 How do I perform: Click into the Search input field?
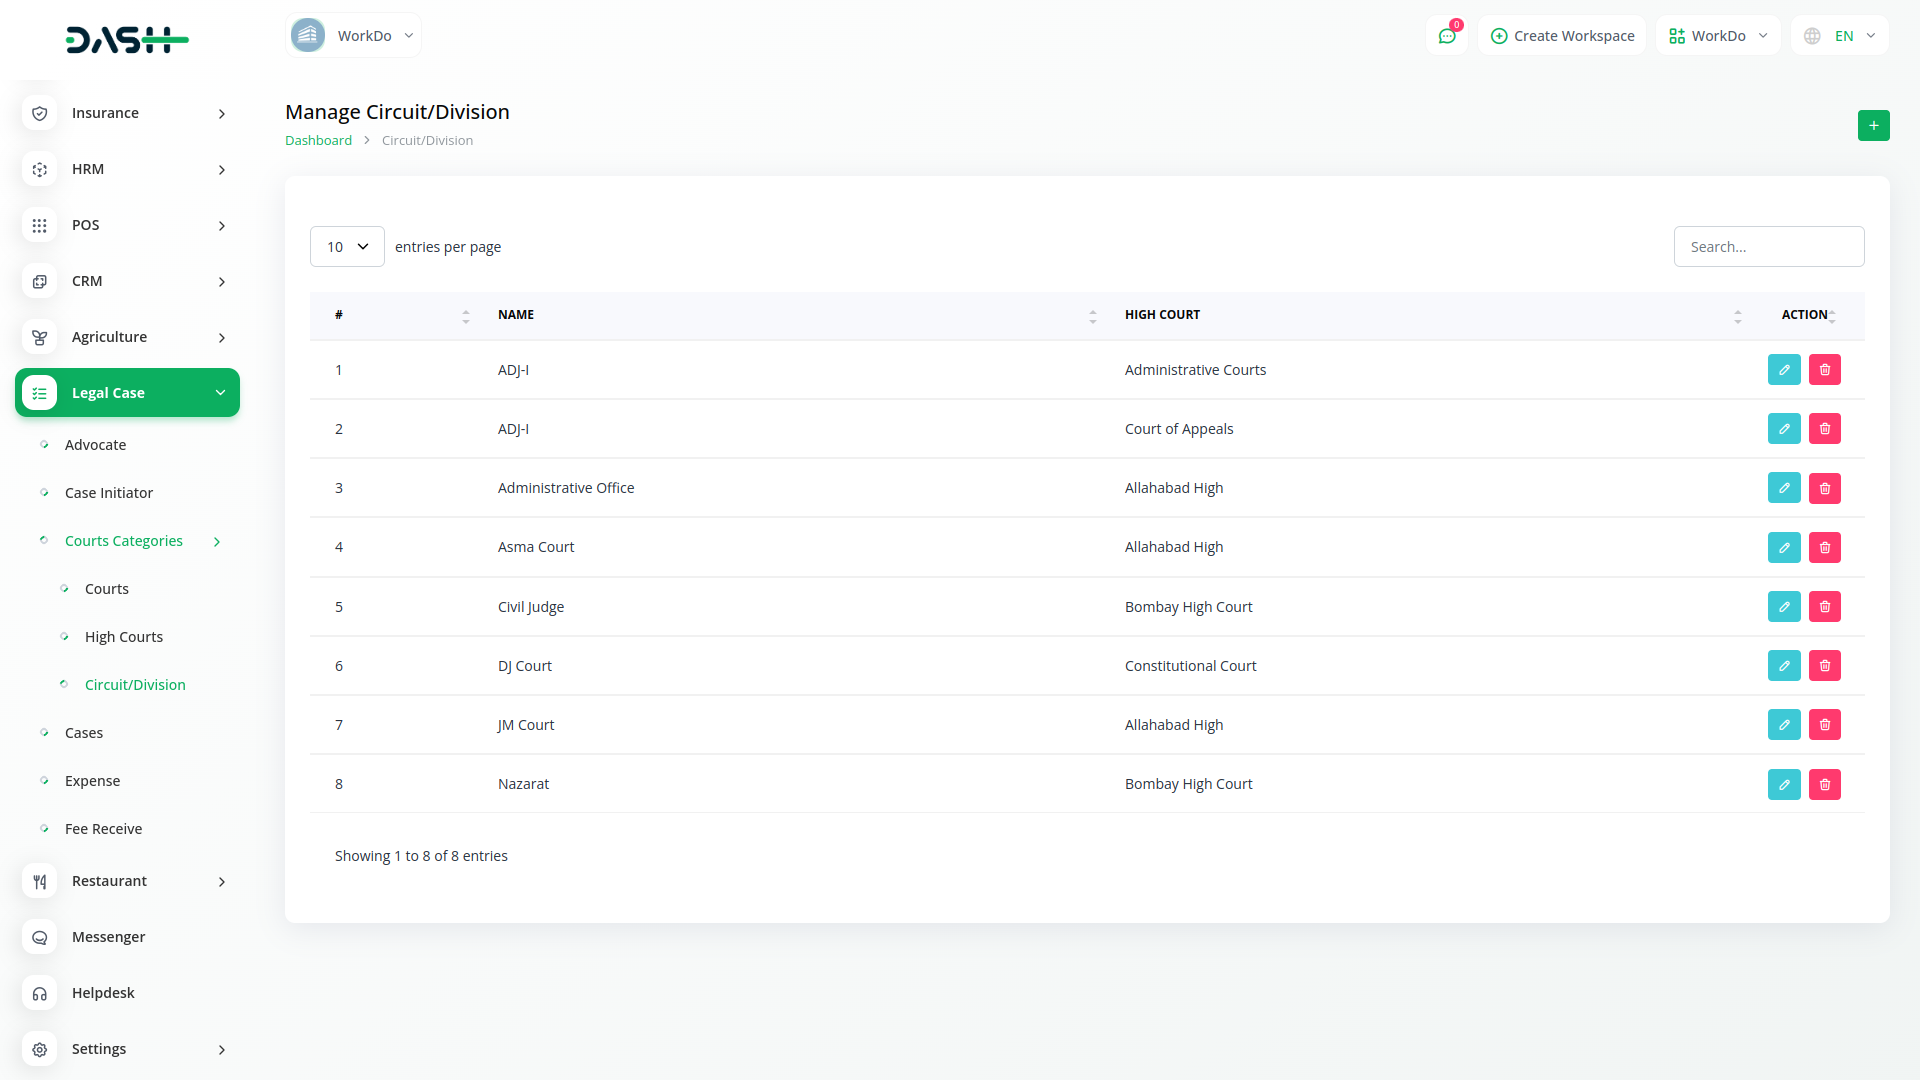(1768, 247)
